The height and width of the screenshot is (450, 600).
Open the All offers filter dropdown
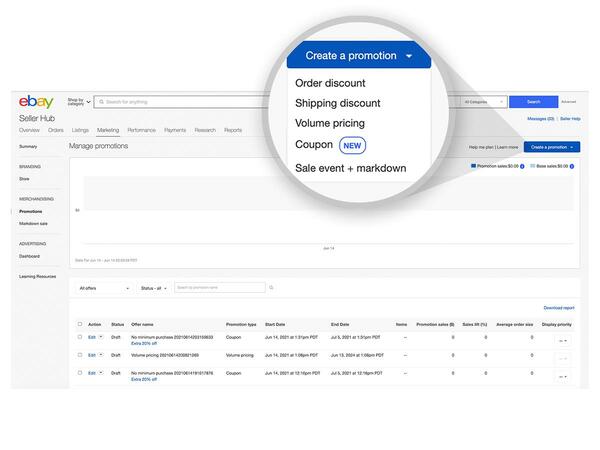pyautogui.click(x=104, y=288)
